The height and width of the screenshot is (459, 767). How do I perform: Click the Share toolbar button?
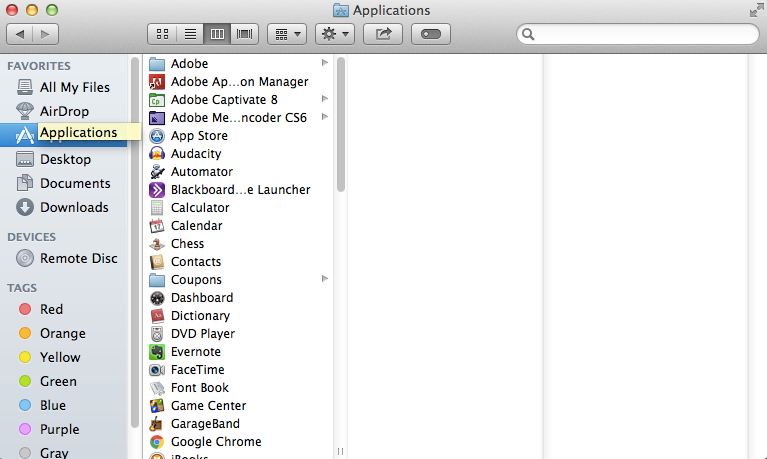[x=383, y=34]
